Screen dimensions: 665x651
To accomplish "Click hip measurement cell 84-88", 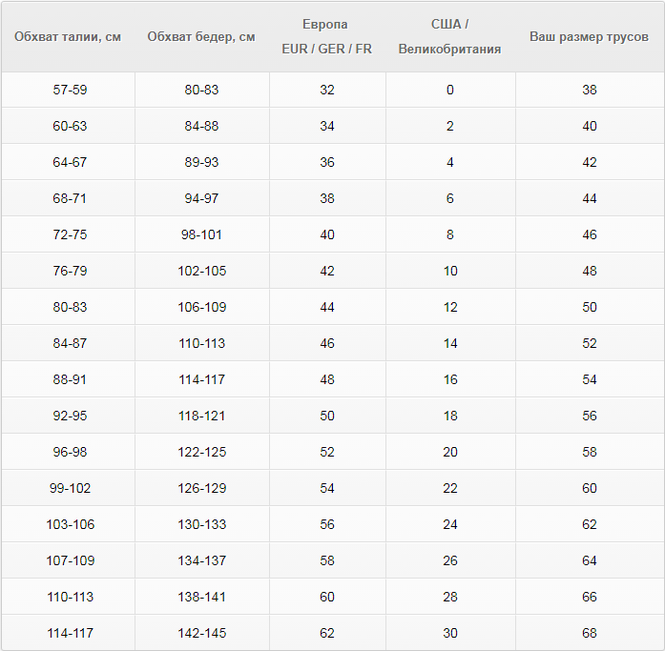I will coord(201,126).
